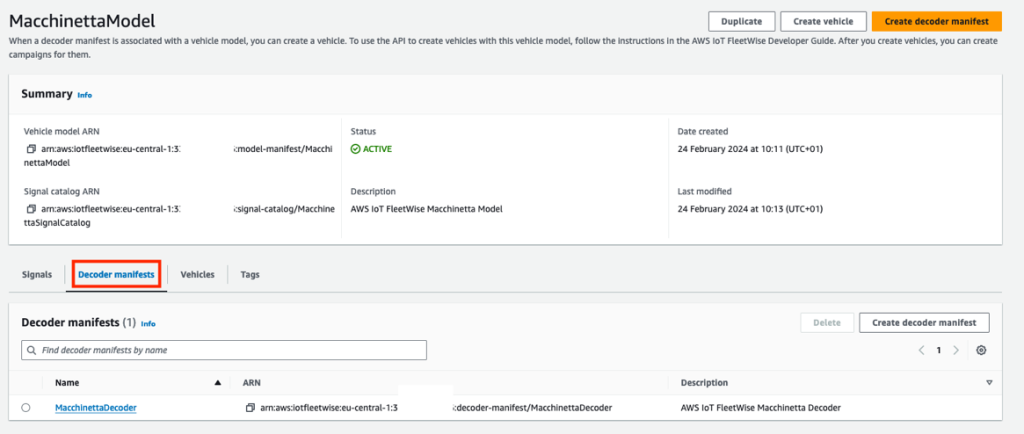Open the Decoder manifests tab
The image size is (1024, 434).
[x=116, y=274]
